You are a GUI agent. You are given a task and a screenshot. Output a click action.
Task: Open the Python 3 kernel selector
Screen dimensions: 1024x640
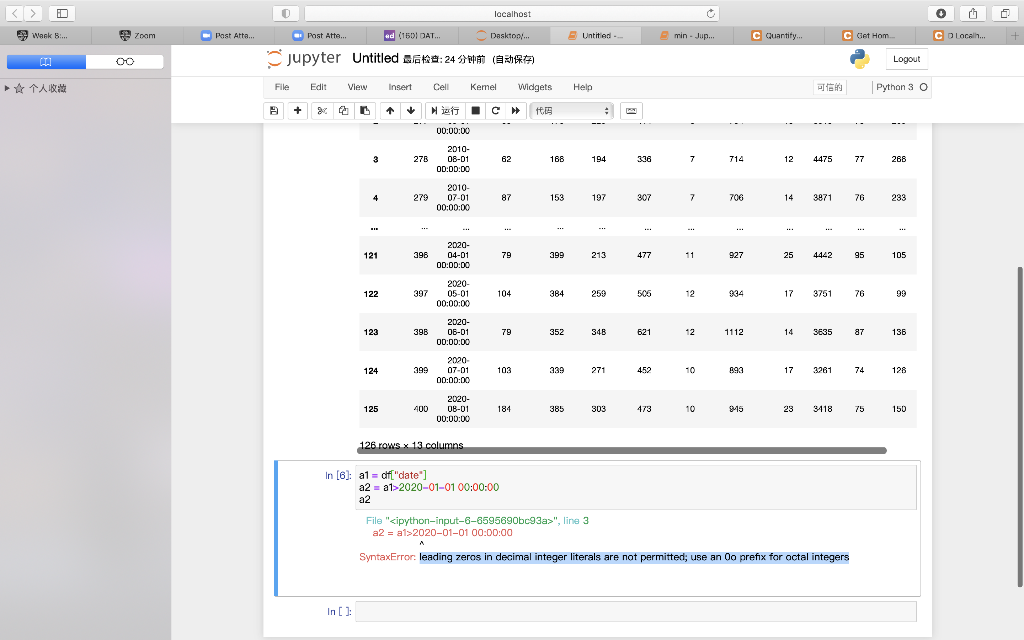click(x=898, y=87)
